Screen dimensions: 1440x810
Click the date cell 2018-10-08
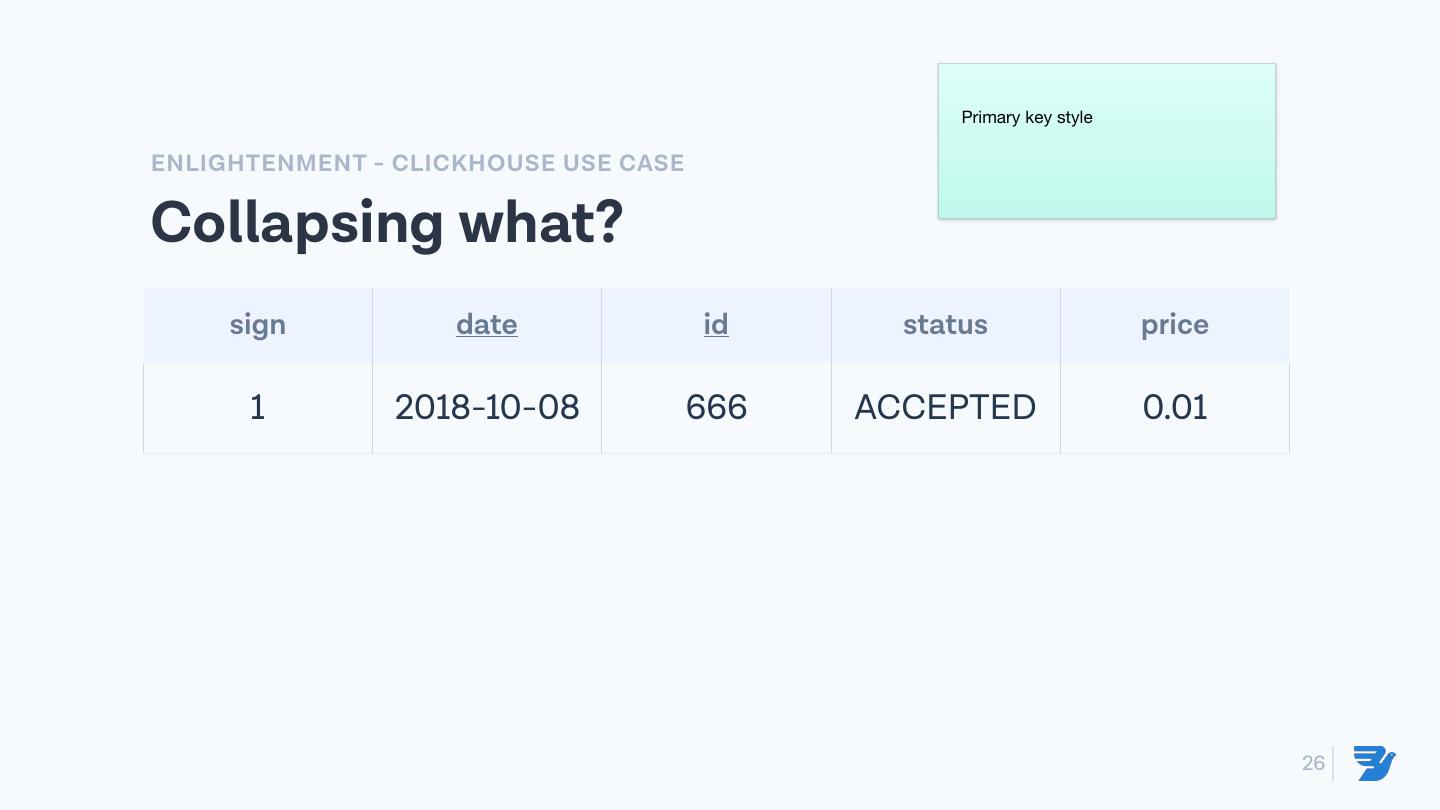[486, 407]
